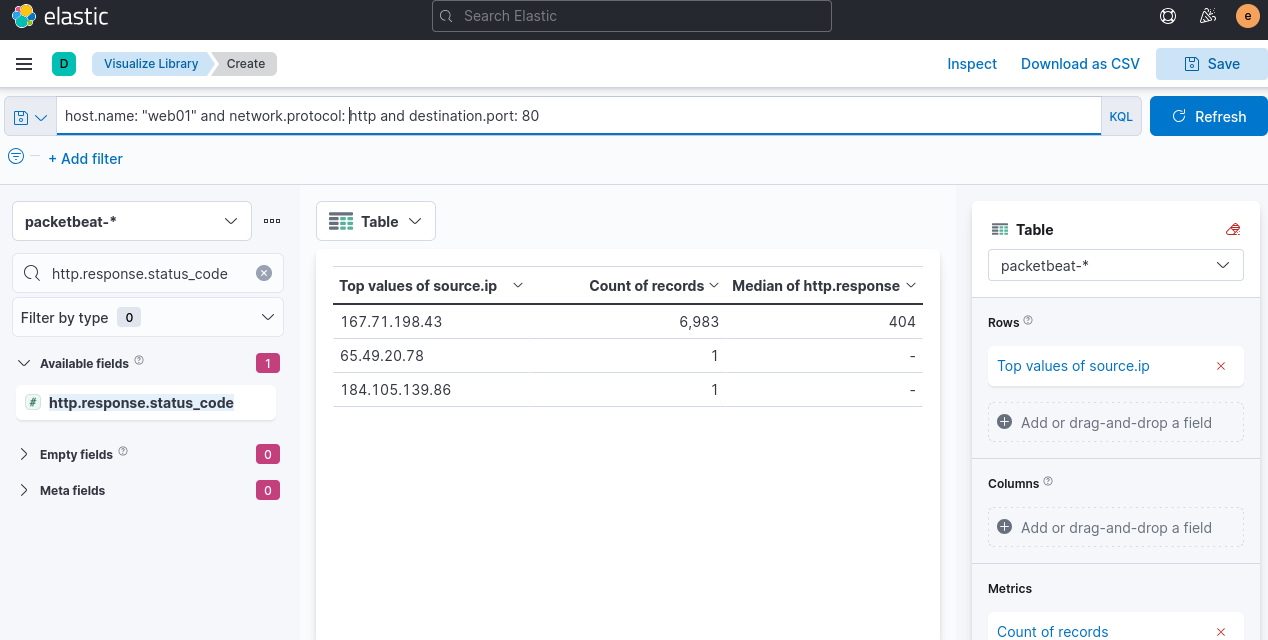
Task: Click the Elastic logo
Action: tap(60, 17)
